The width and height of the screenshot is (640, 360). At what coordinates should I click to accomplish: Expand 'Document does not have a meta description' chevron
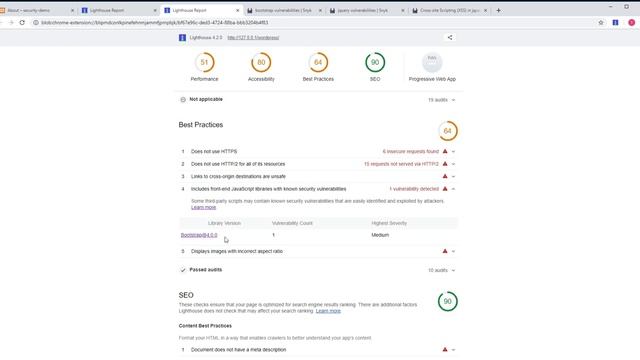(x=453, y=350)
